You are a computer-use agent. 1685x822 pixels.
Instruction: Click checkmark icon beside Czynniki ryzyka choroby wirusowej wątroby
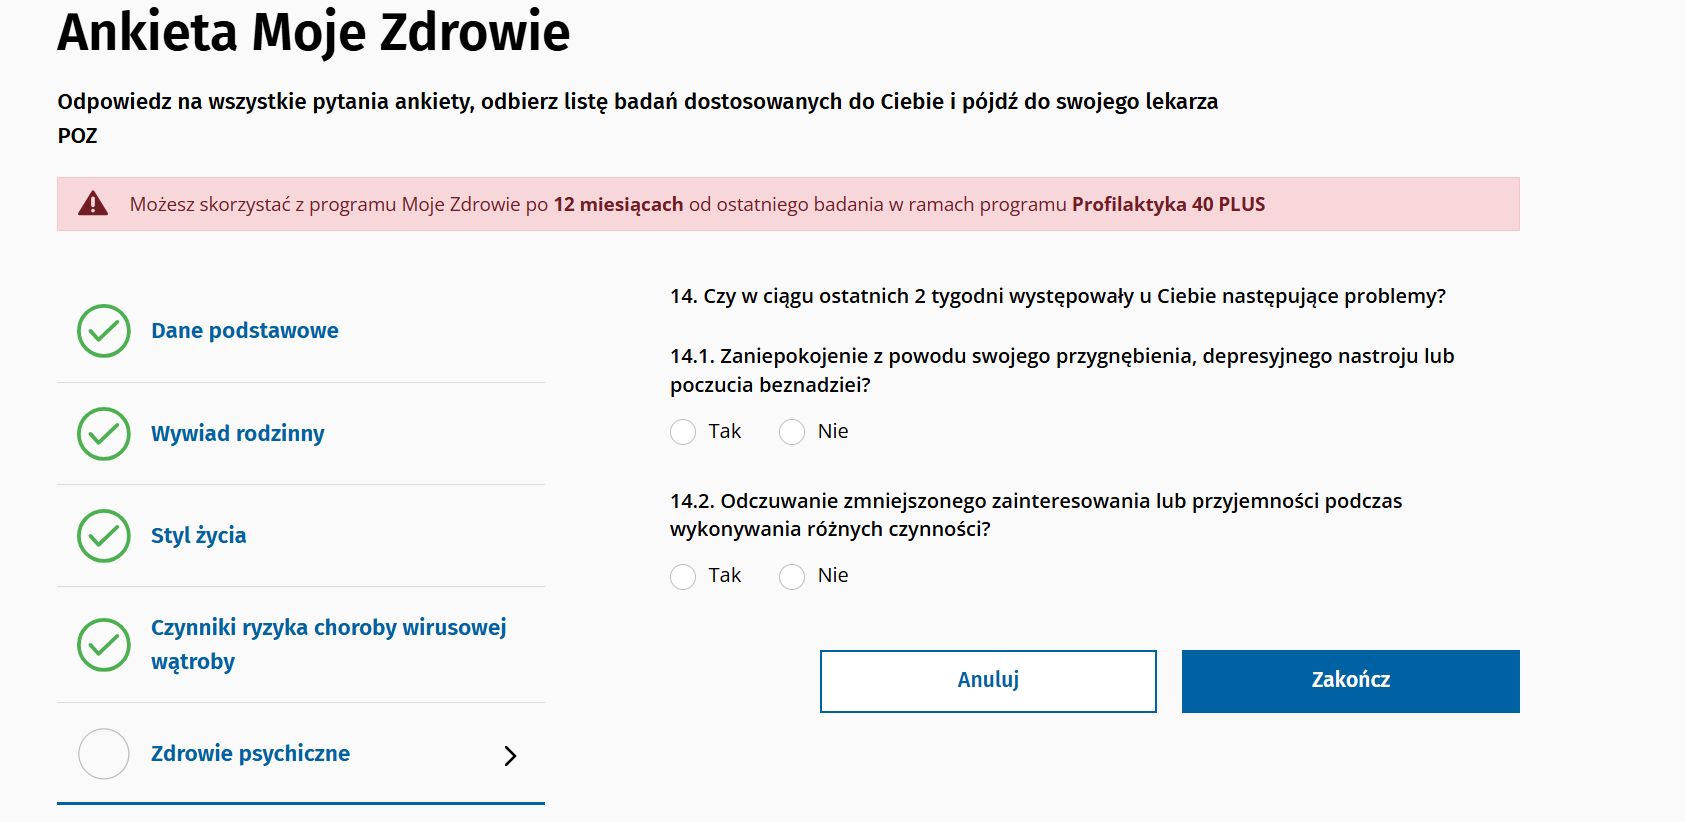(x=102, y=644)
